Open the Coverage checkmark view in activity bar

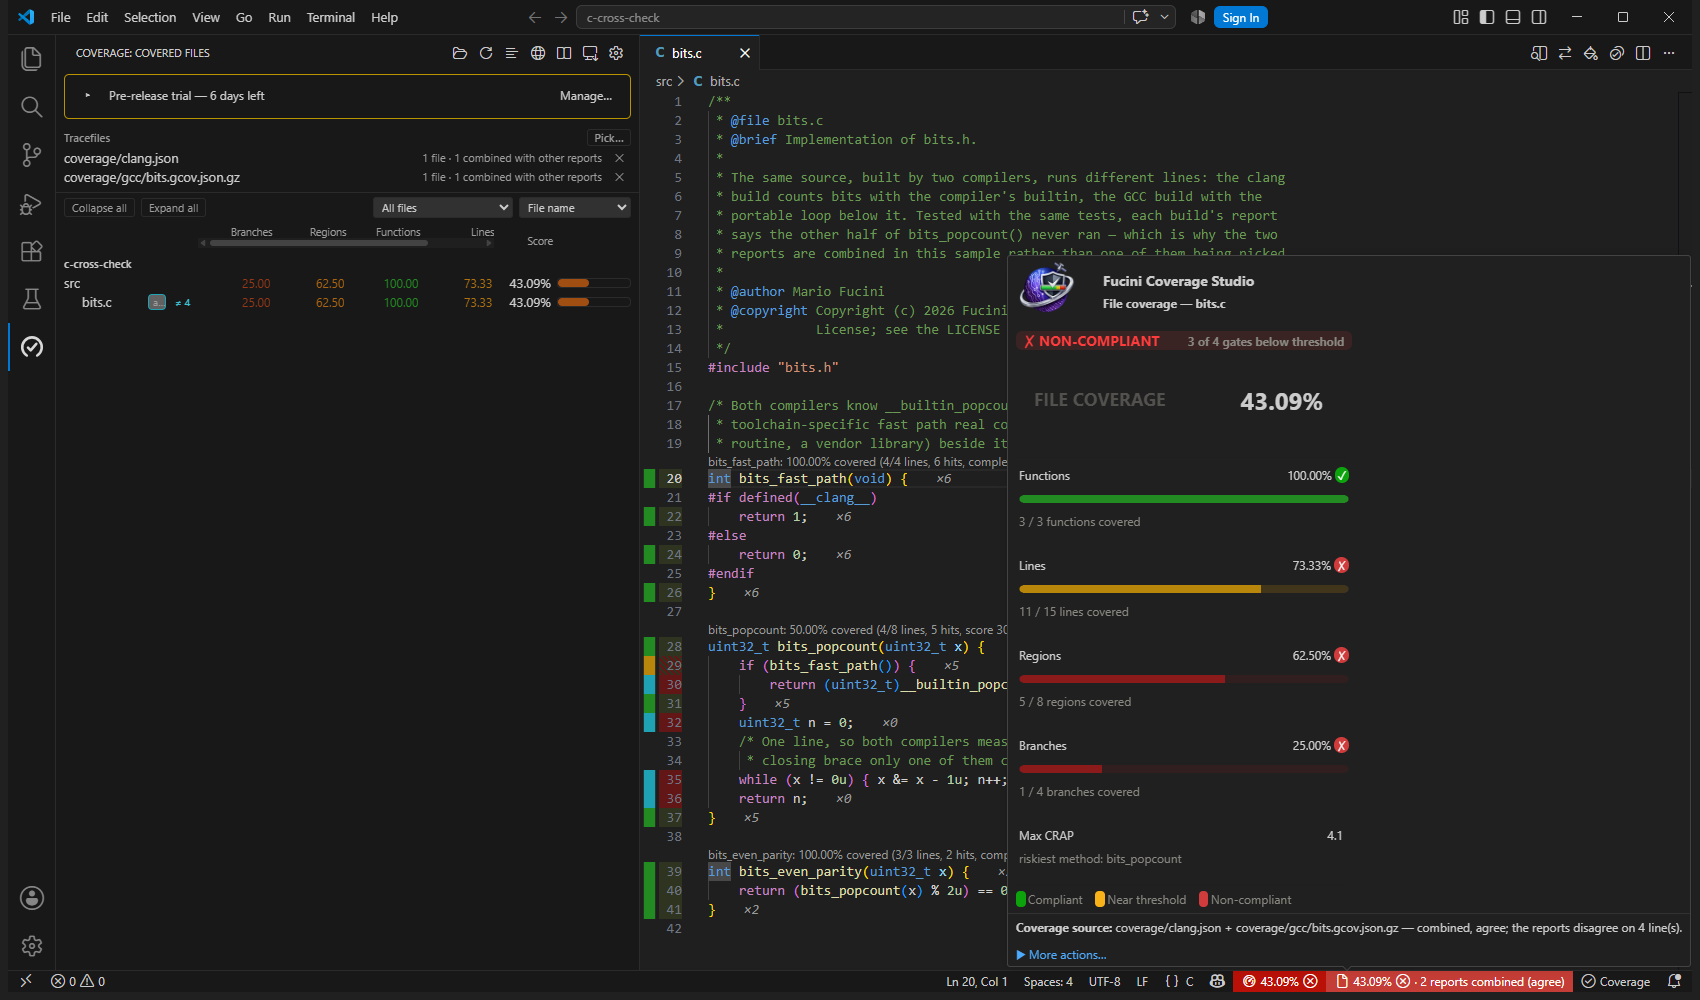click(32, 347)
